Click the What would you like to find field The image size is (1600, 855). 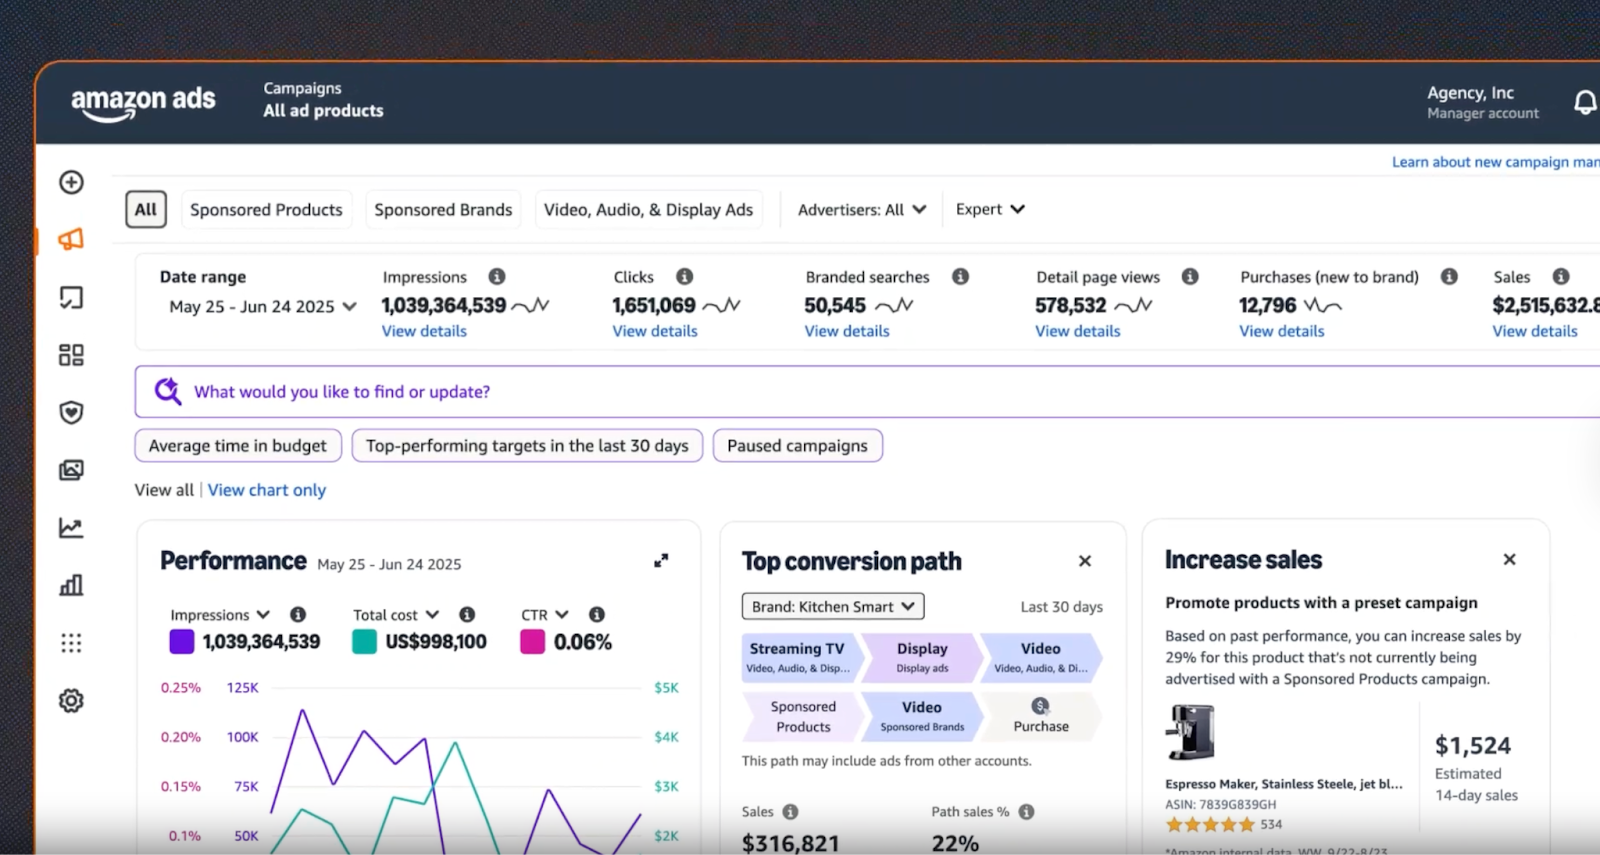click(867, 391)
